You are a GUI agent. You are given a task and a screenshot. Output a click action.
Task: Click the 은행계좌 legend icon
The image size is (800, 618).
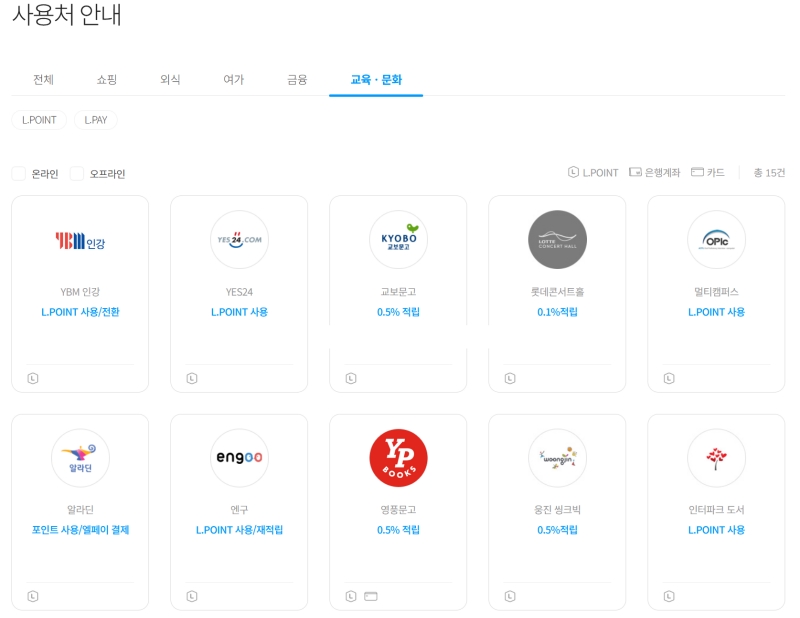click(635, 172)
